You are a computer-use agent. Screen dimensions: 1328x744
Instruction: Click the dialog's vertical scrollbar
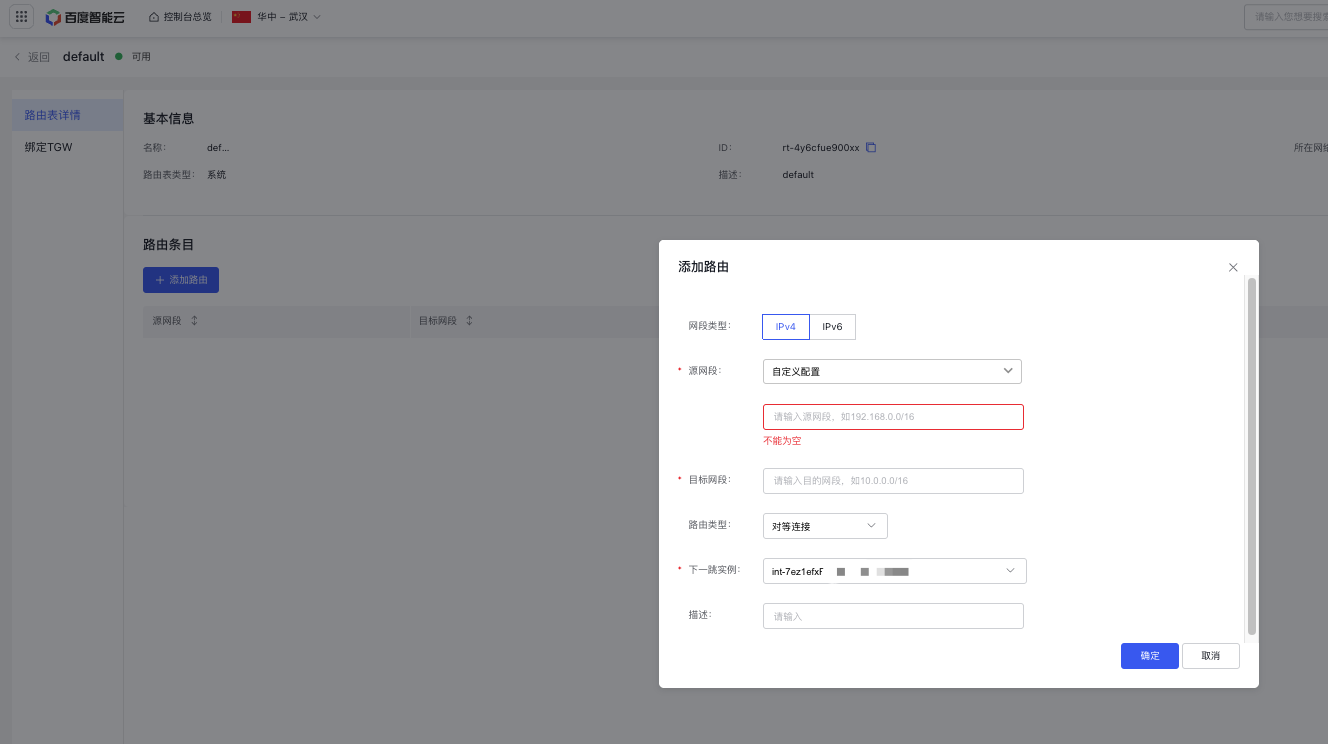click(1251, 456)
